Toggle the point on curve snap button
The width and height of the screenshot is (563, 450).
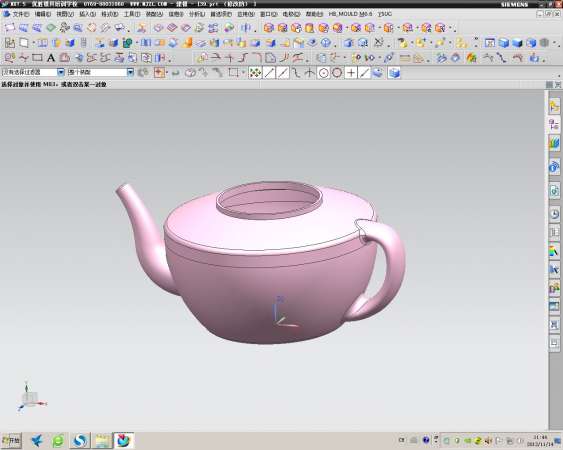[364, 73]
